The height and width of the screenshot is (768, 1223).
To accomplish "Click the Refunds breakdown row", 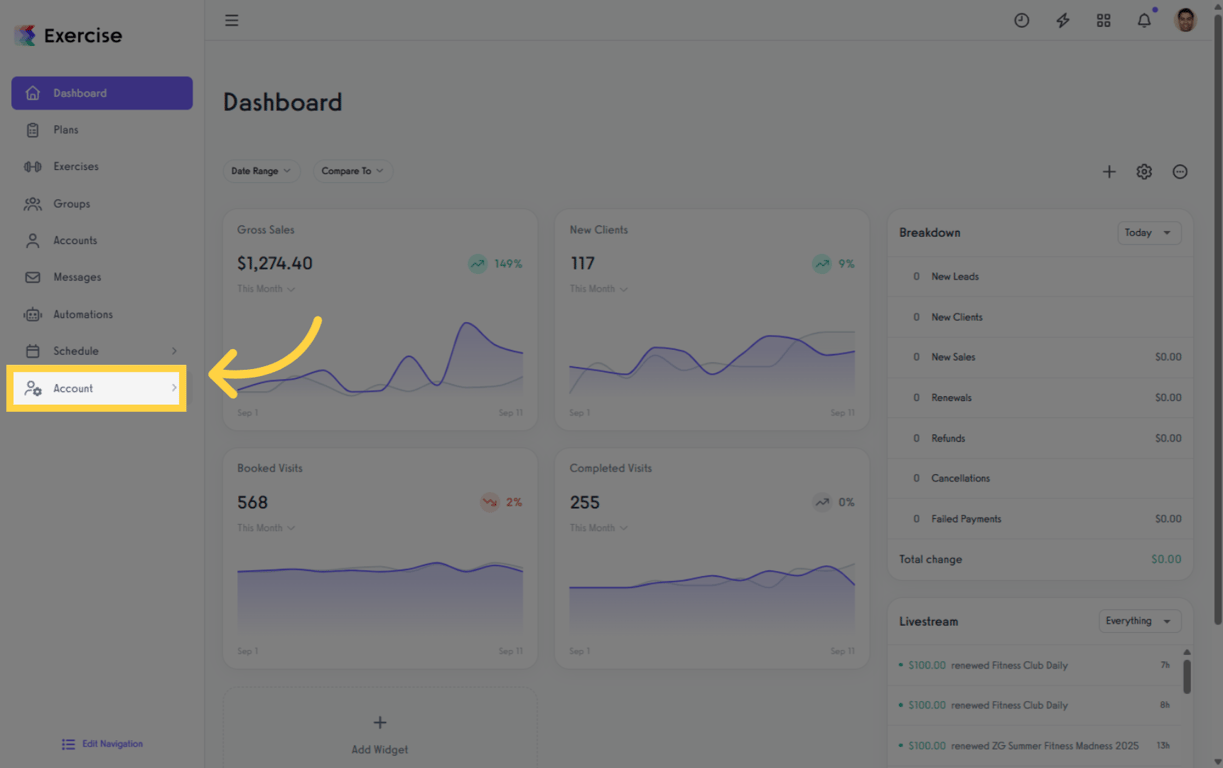I will [1040, 438].
